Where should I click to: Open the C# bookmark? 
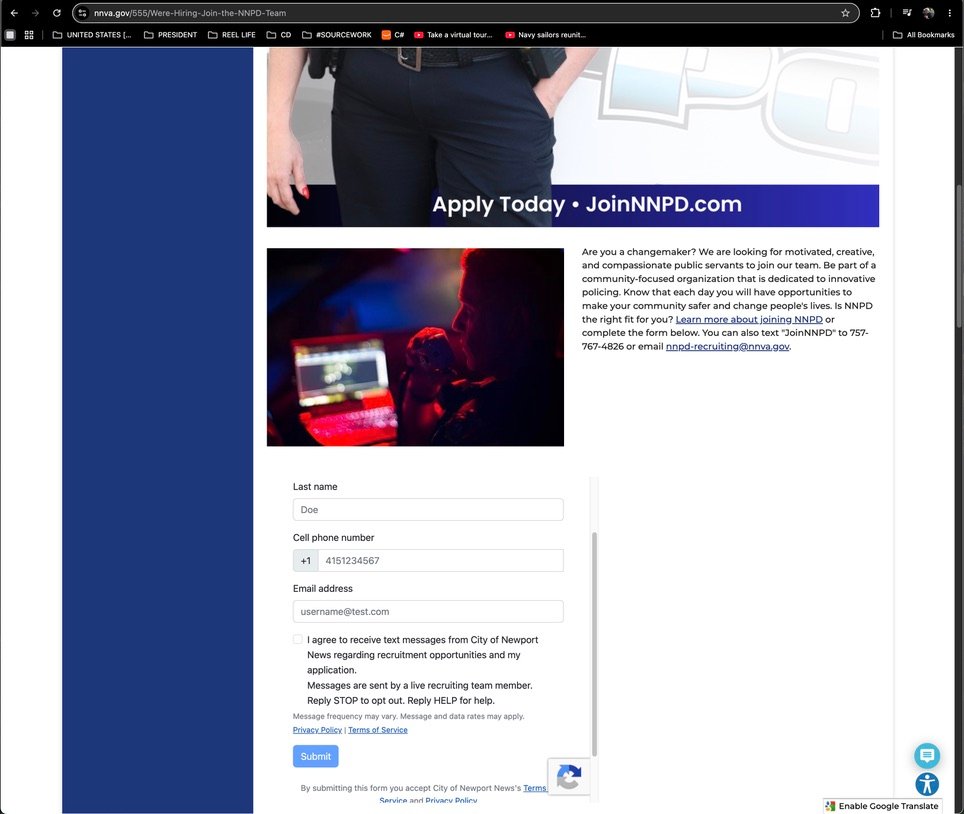click(x=393, y=35)
